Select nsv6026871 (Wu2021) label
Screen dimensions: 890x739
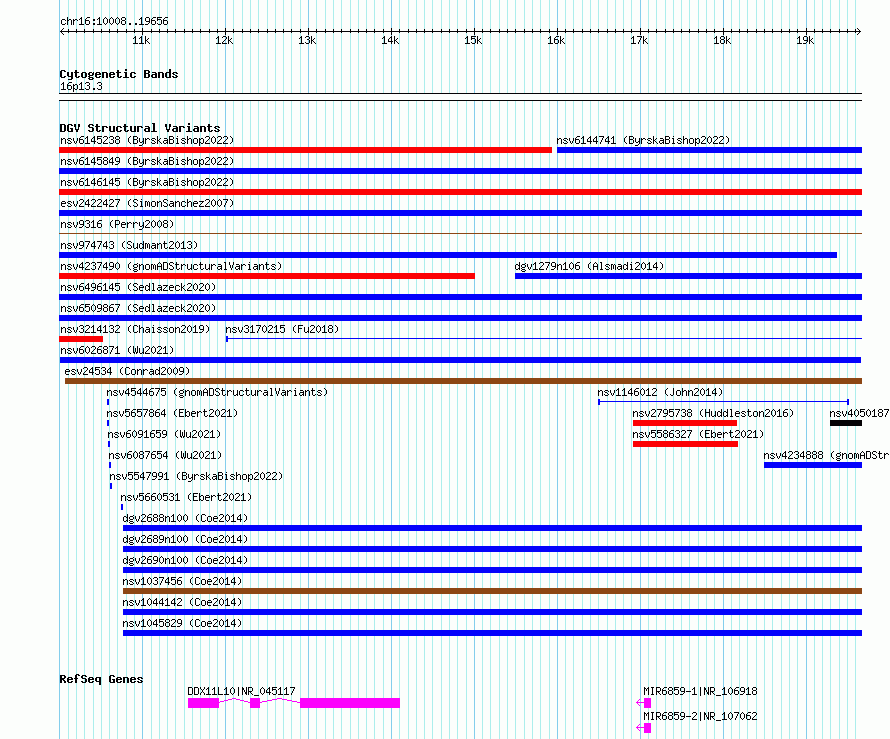tap(117, 350)
